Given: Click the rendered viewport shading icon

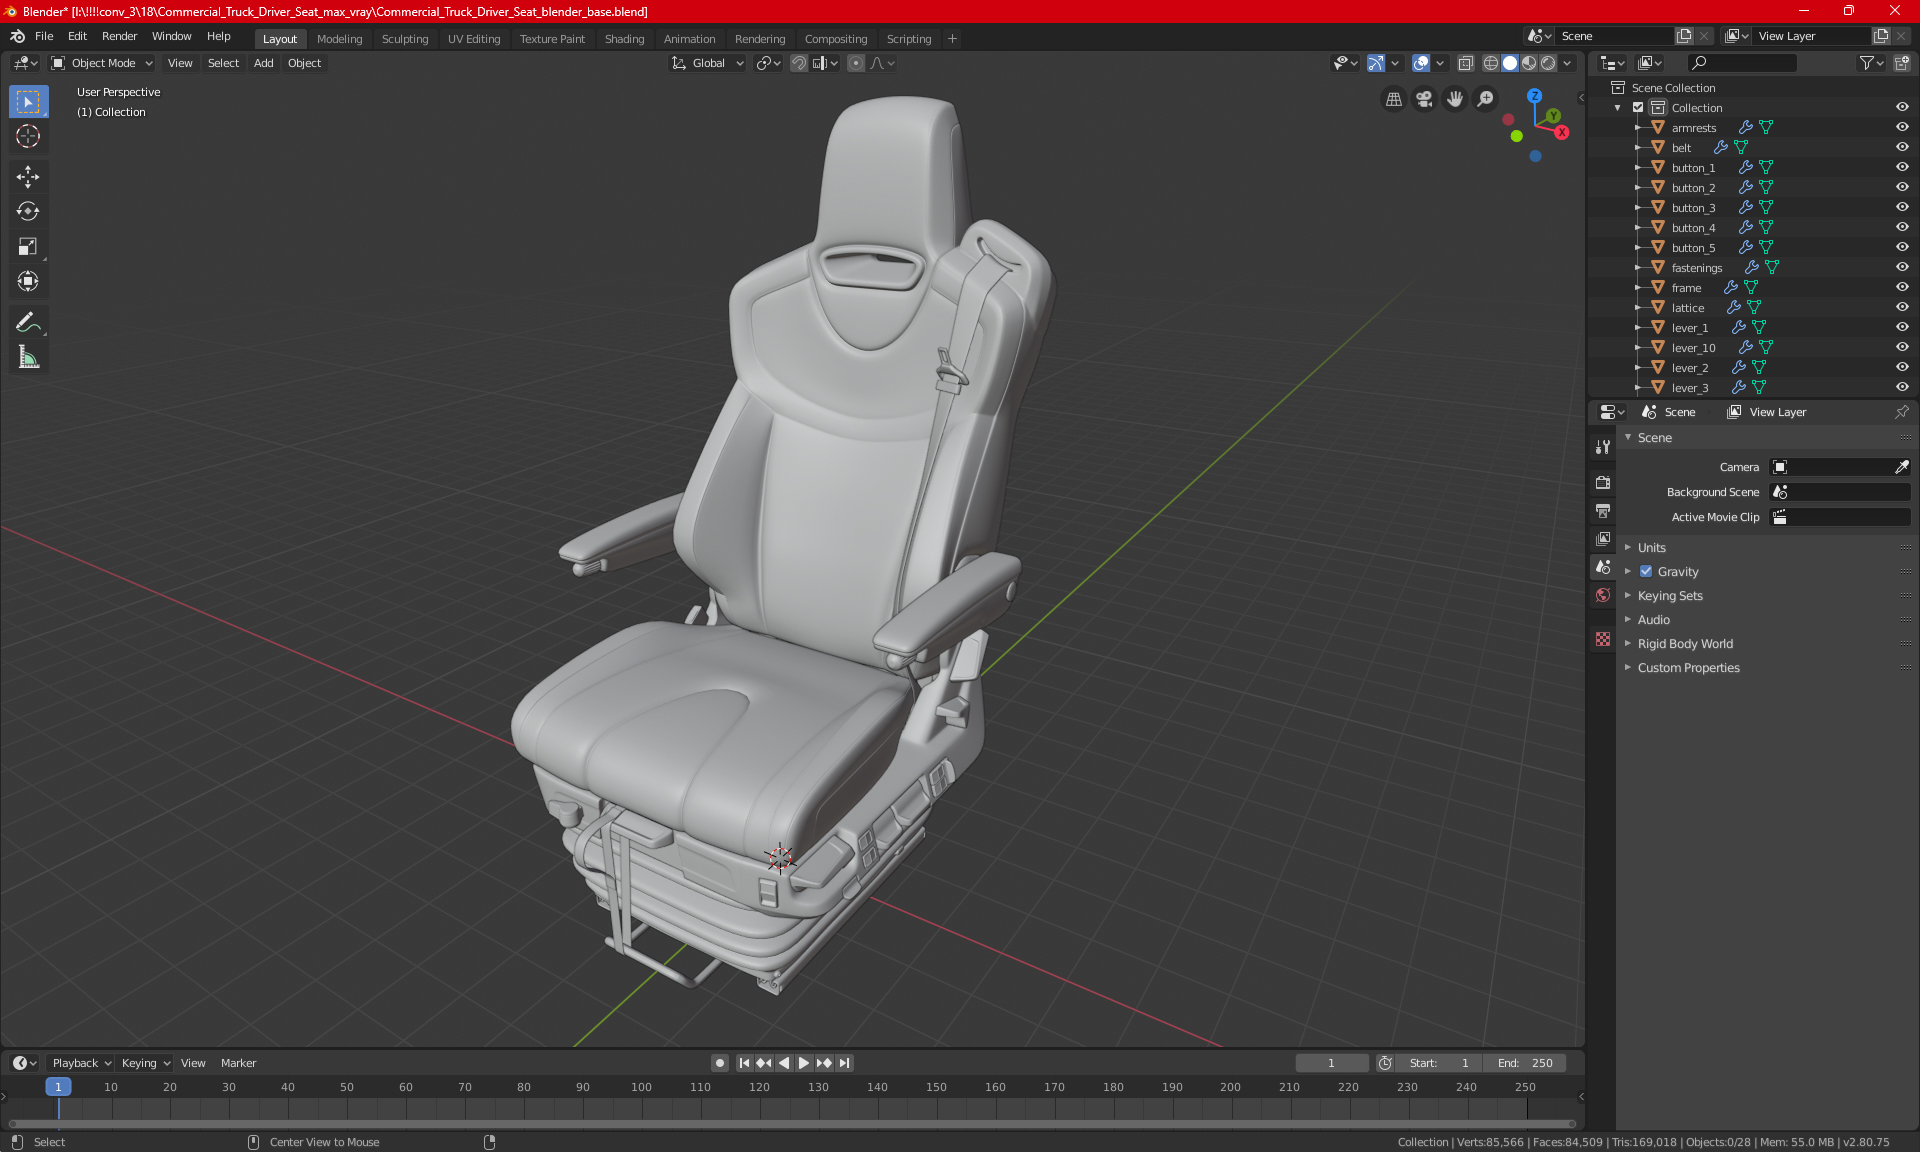Looking at the screenshot, I should pos(1547,63).
